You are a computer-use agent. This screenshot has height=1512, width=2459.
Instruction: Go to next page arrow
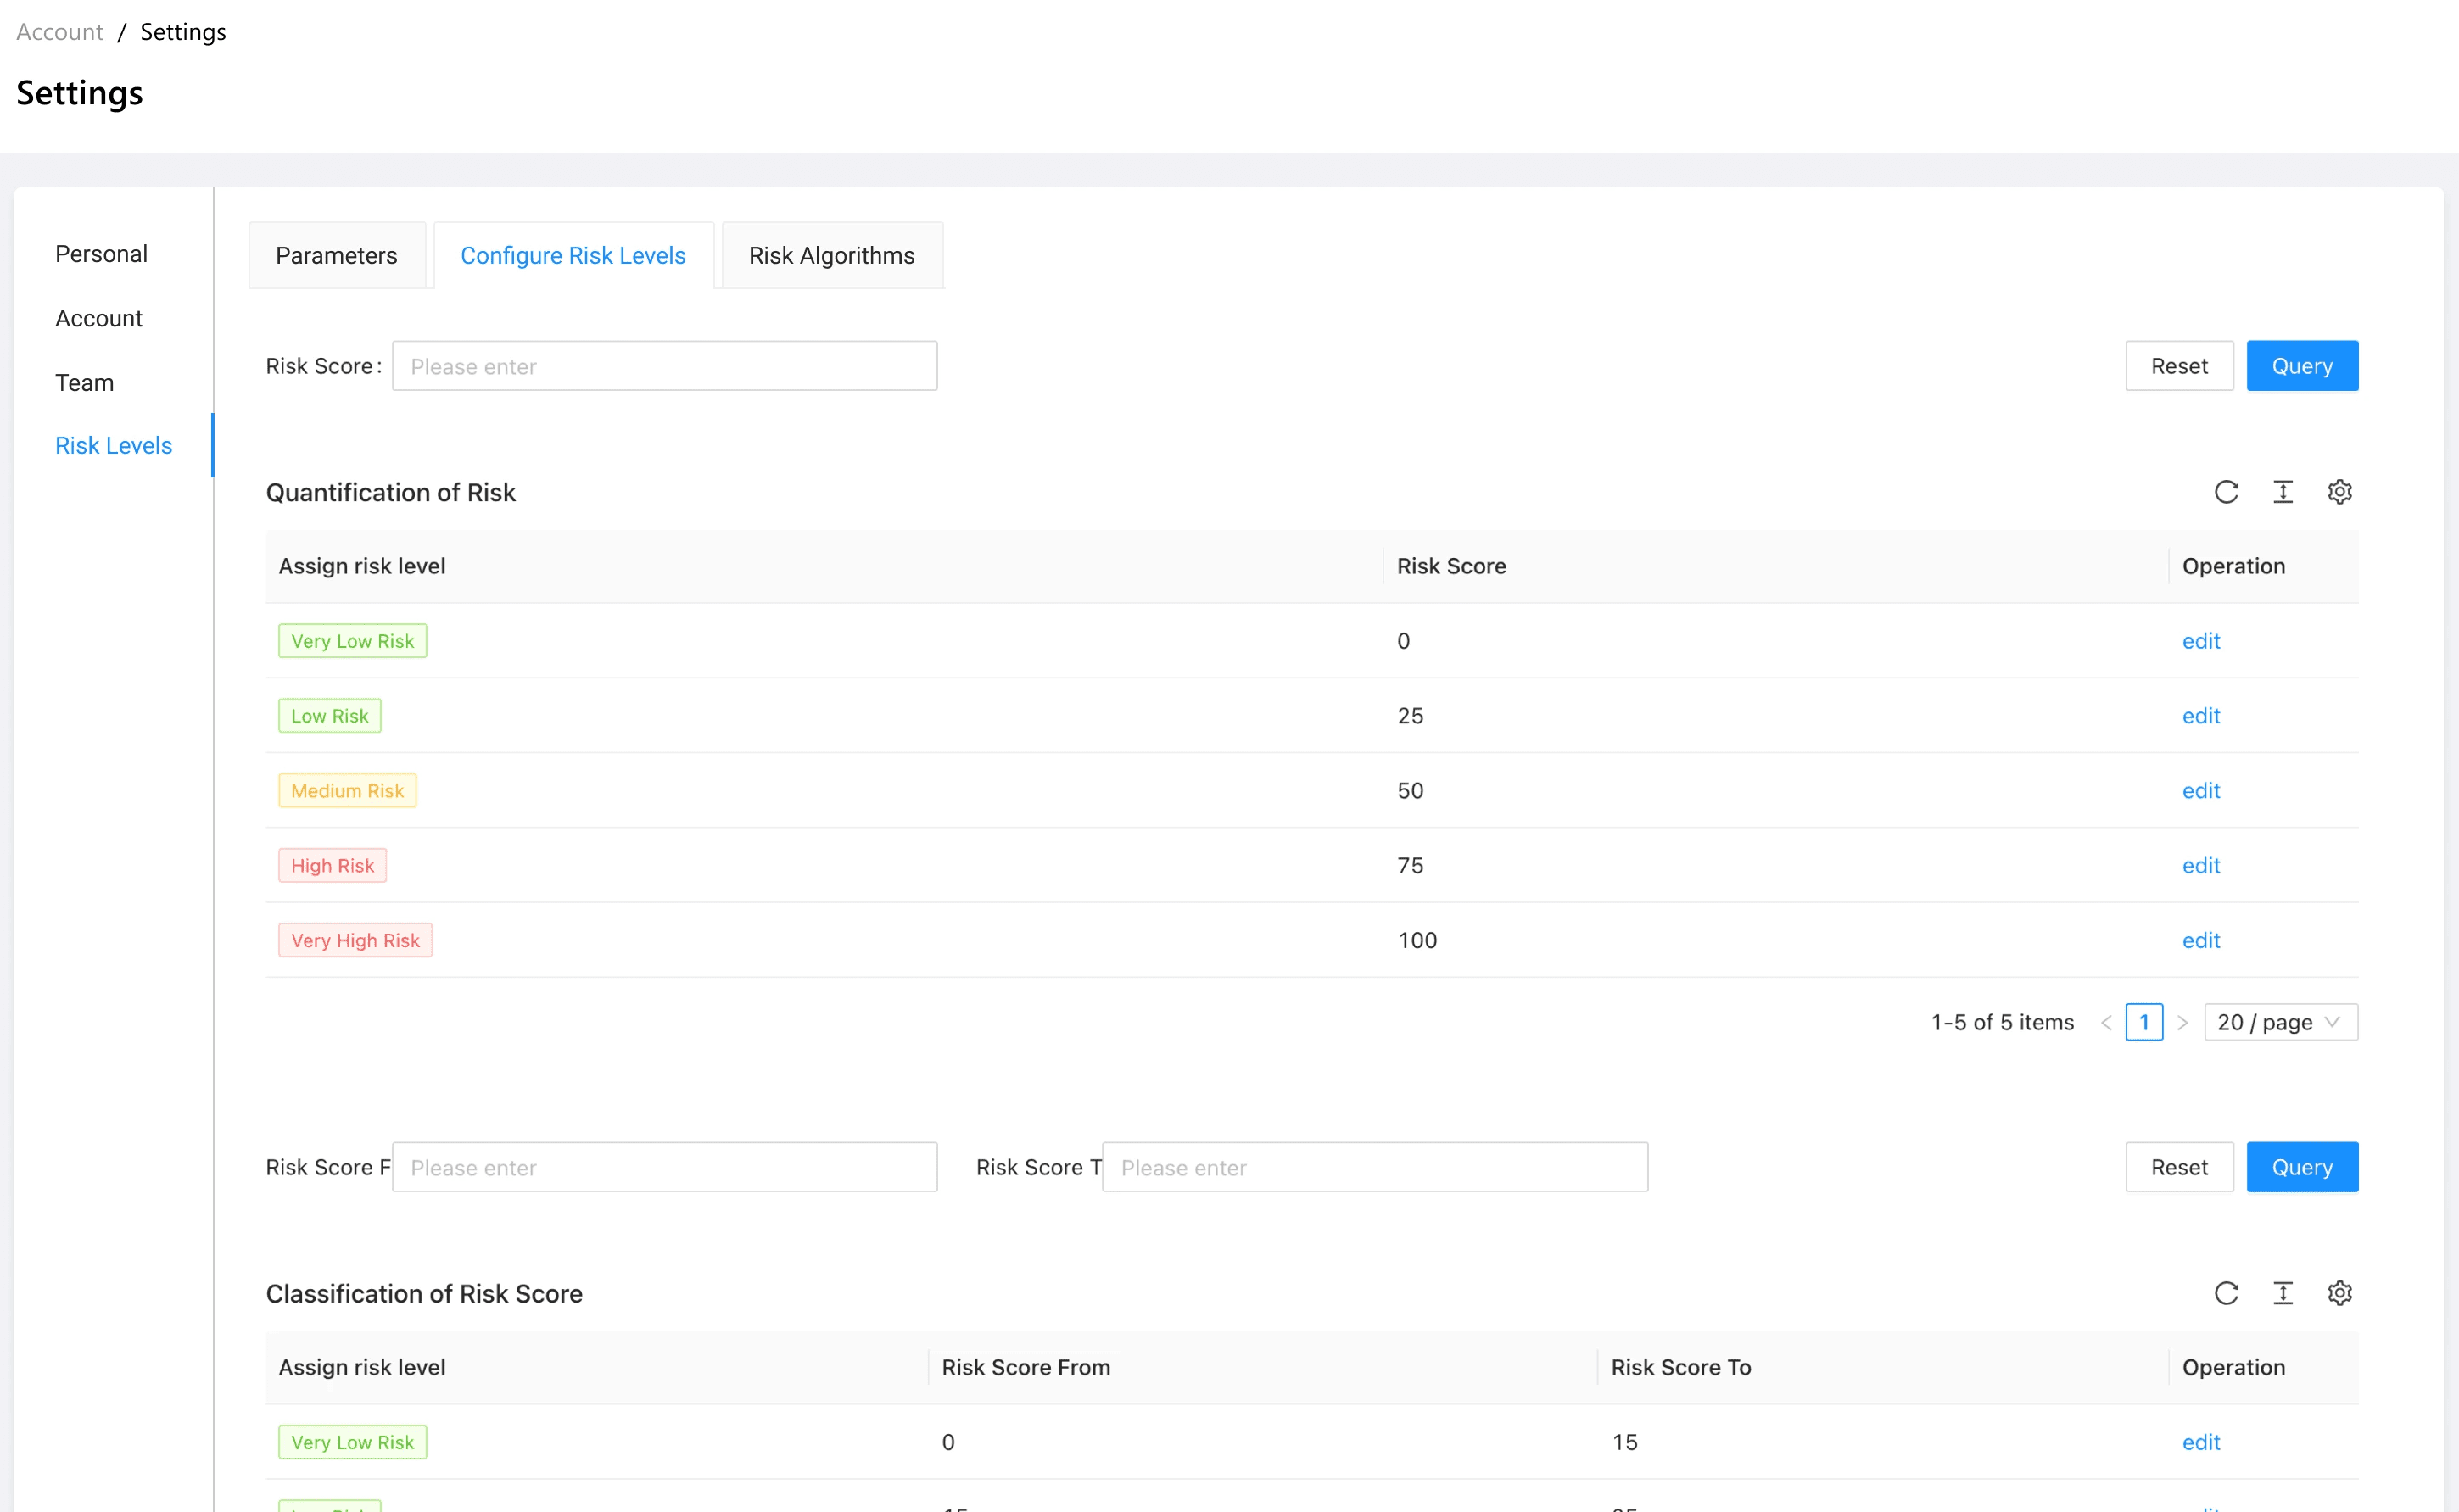[x=2183, y=1022]
